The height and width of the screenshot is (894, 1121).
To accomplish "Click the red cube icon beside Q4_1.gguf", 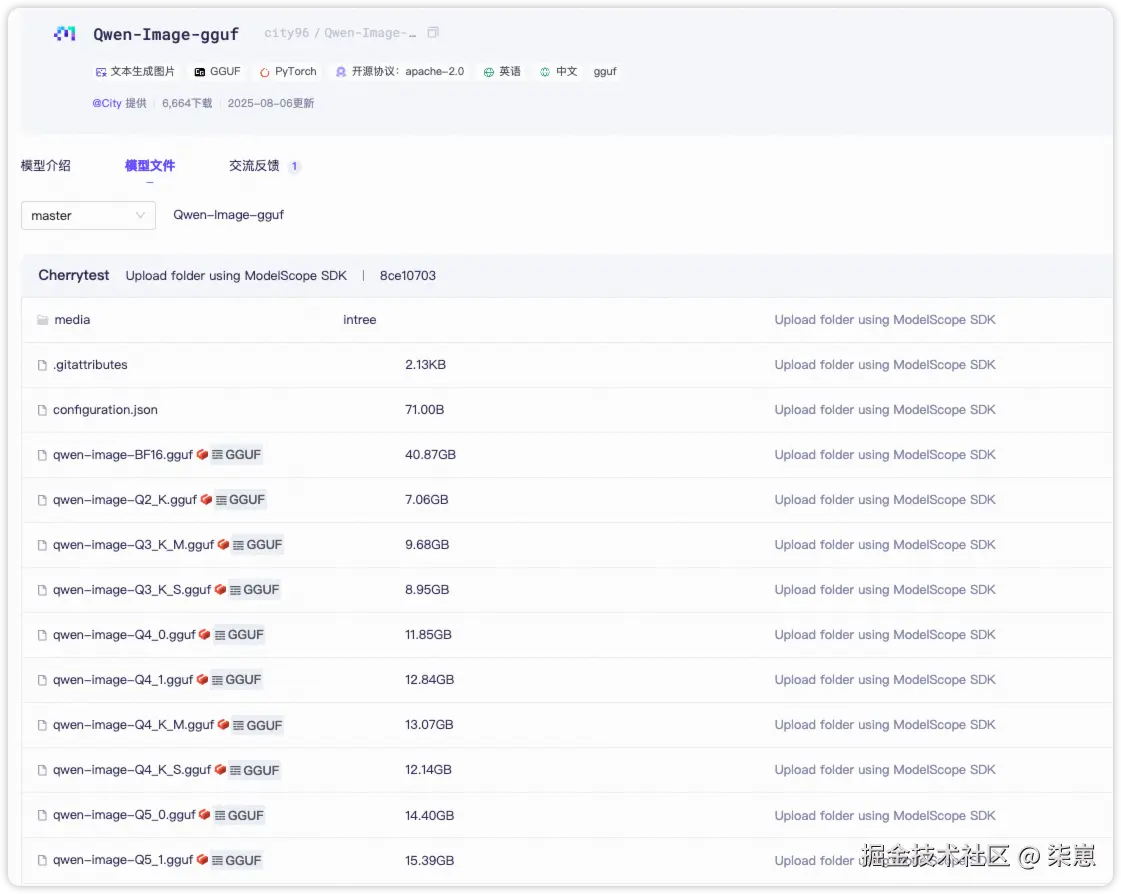I will 202,679.
